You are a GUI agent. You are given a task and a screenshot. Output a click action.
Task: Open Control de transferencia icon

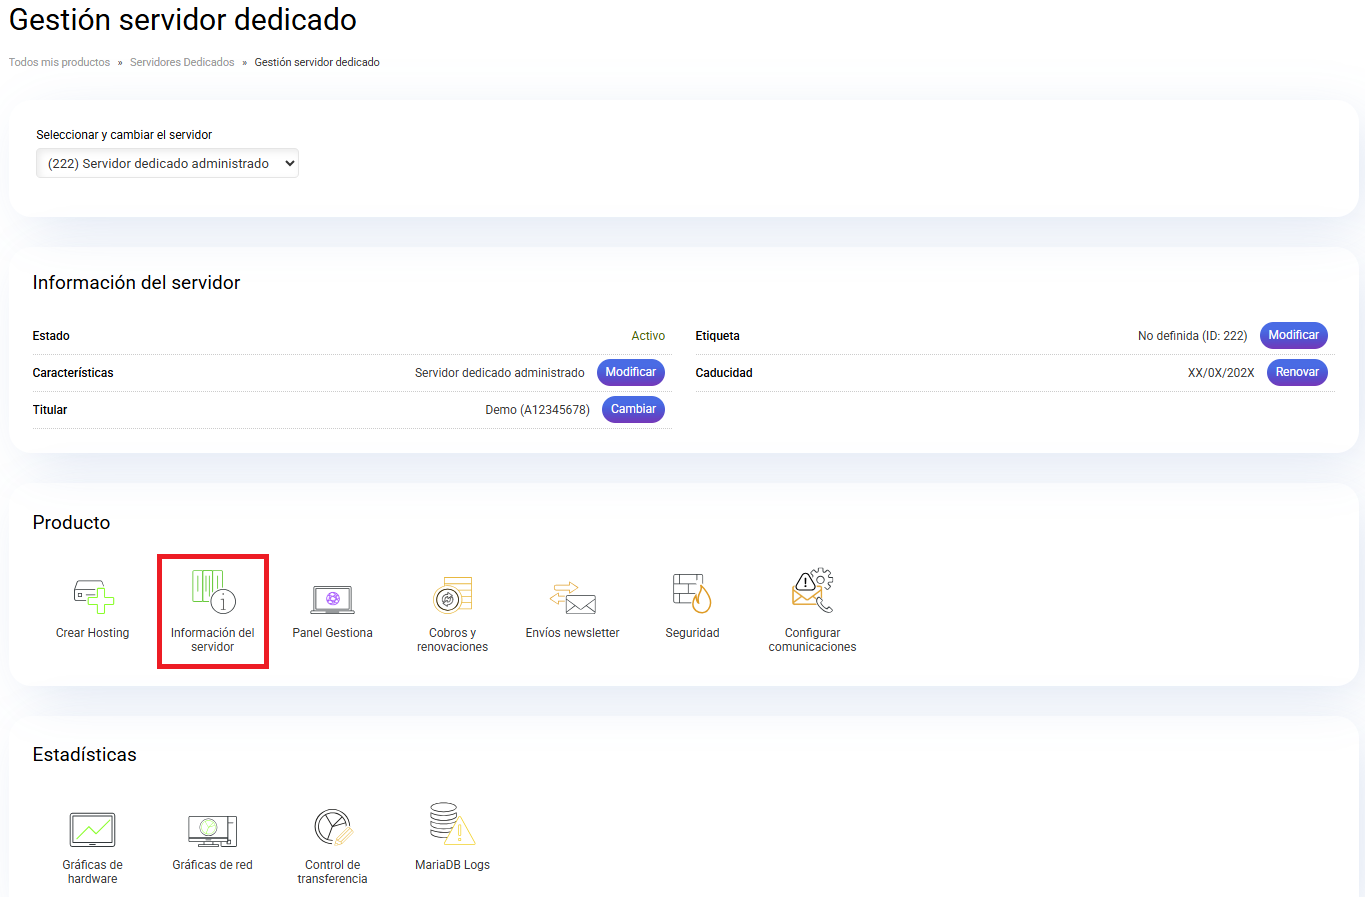pos(332,828)
